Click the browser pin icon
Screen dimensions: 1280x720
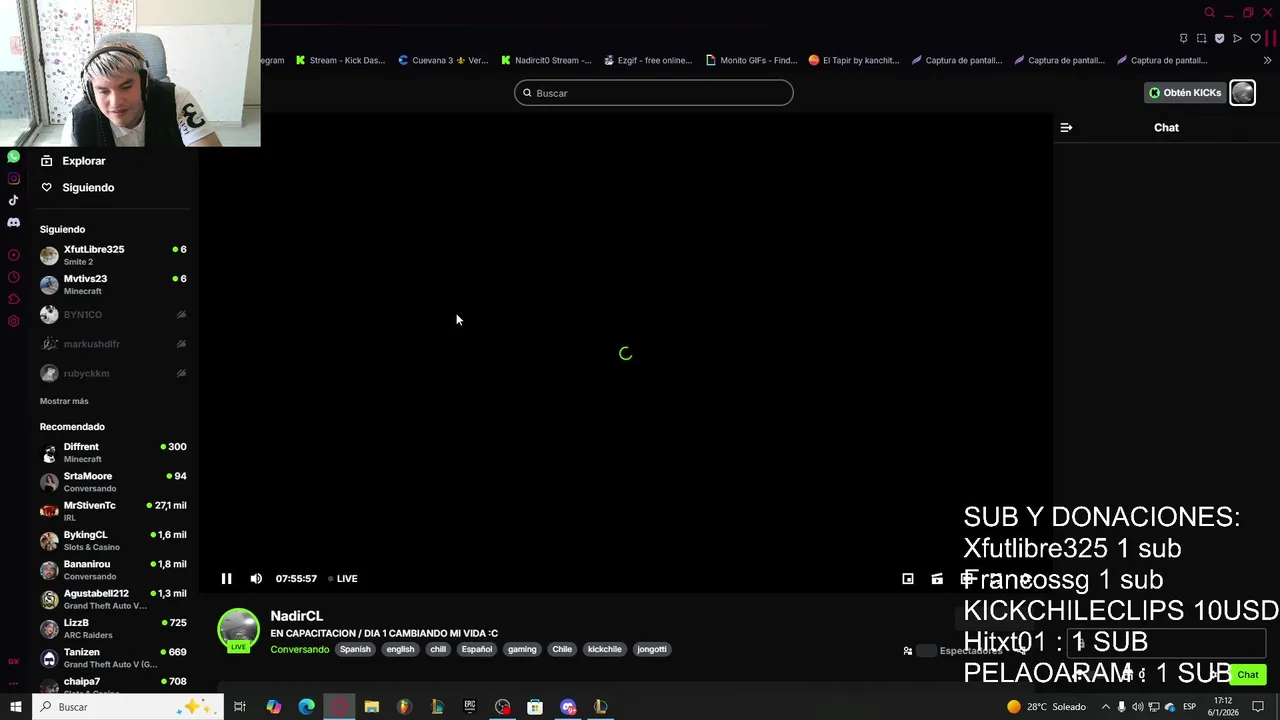click(1183, 39)
